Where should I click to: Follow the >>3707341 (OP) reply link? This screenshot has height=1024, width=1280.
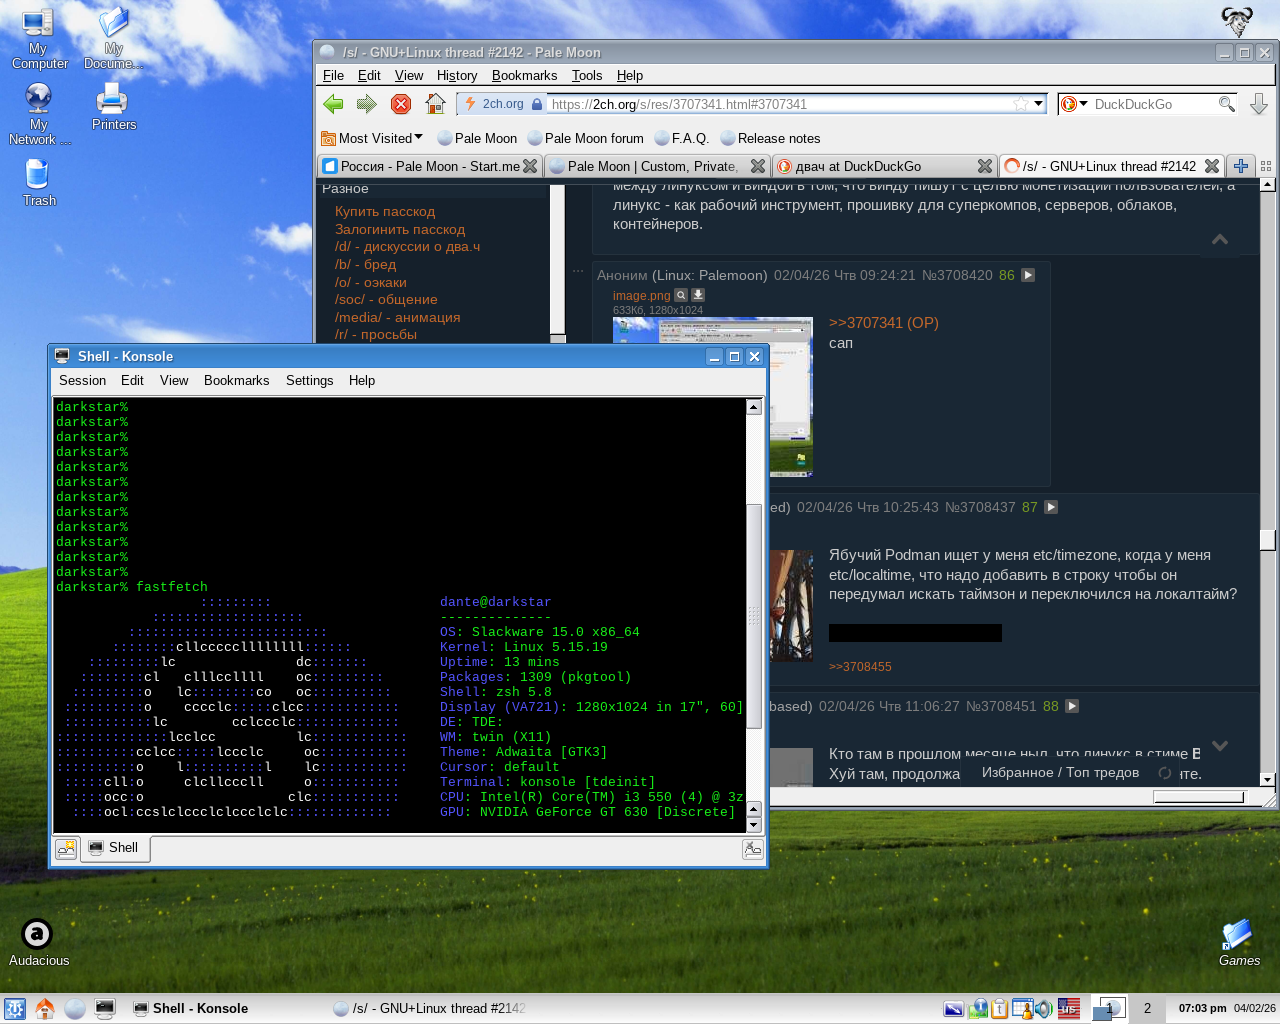coord(884,323)
